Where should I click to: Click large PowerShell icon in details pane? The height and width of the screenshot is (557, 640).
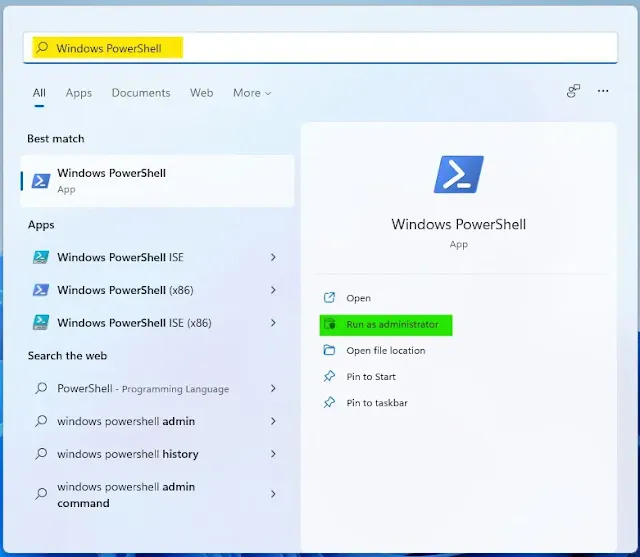pyautogui.click(x=459, y=174)
